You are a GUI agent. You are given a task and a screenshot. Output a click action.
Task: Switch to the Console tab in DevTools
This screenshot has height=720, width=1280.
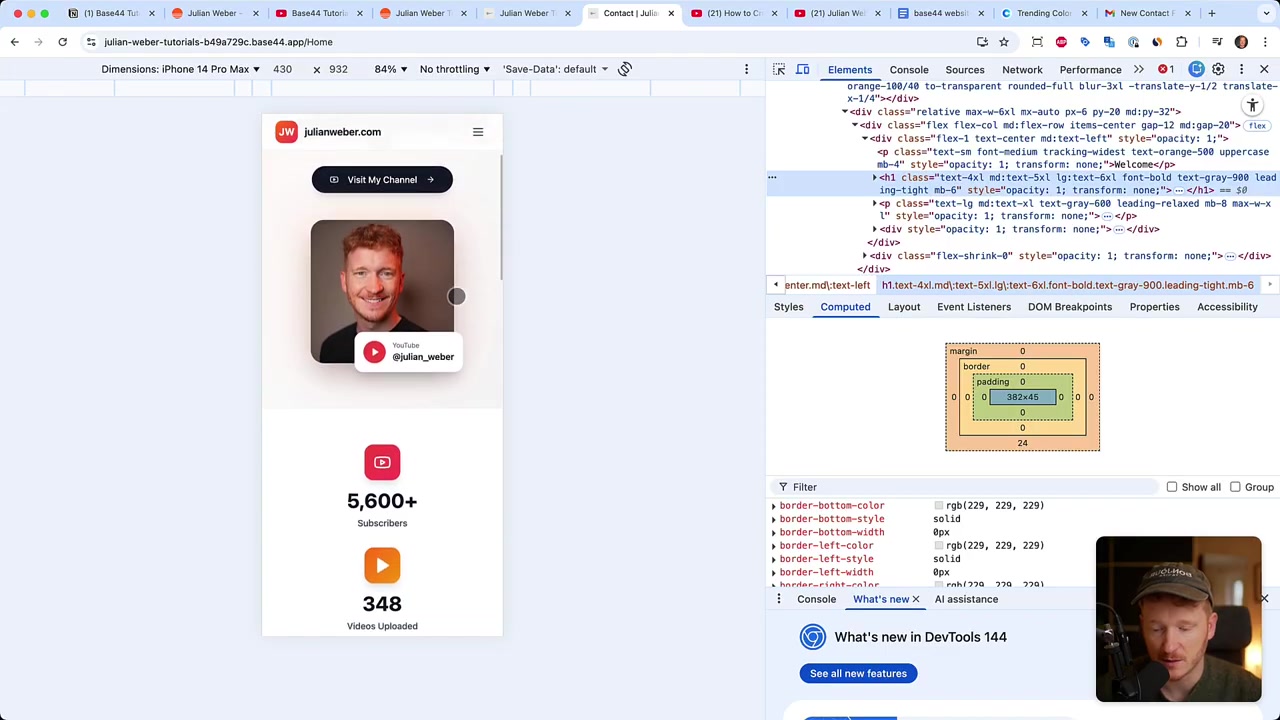point(909,70)
